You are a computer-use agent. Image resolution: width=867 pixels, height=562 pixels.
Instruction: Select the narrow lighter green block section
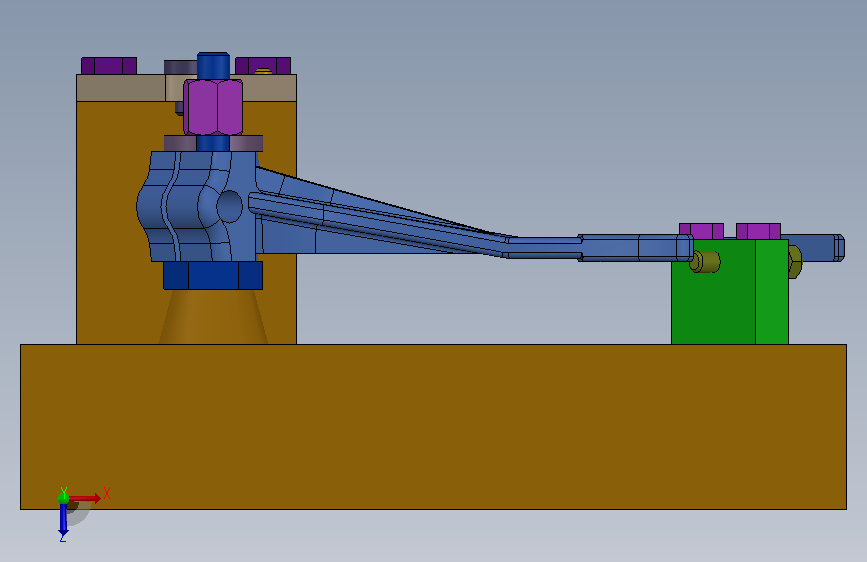click(772, 292)
